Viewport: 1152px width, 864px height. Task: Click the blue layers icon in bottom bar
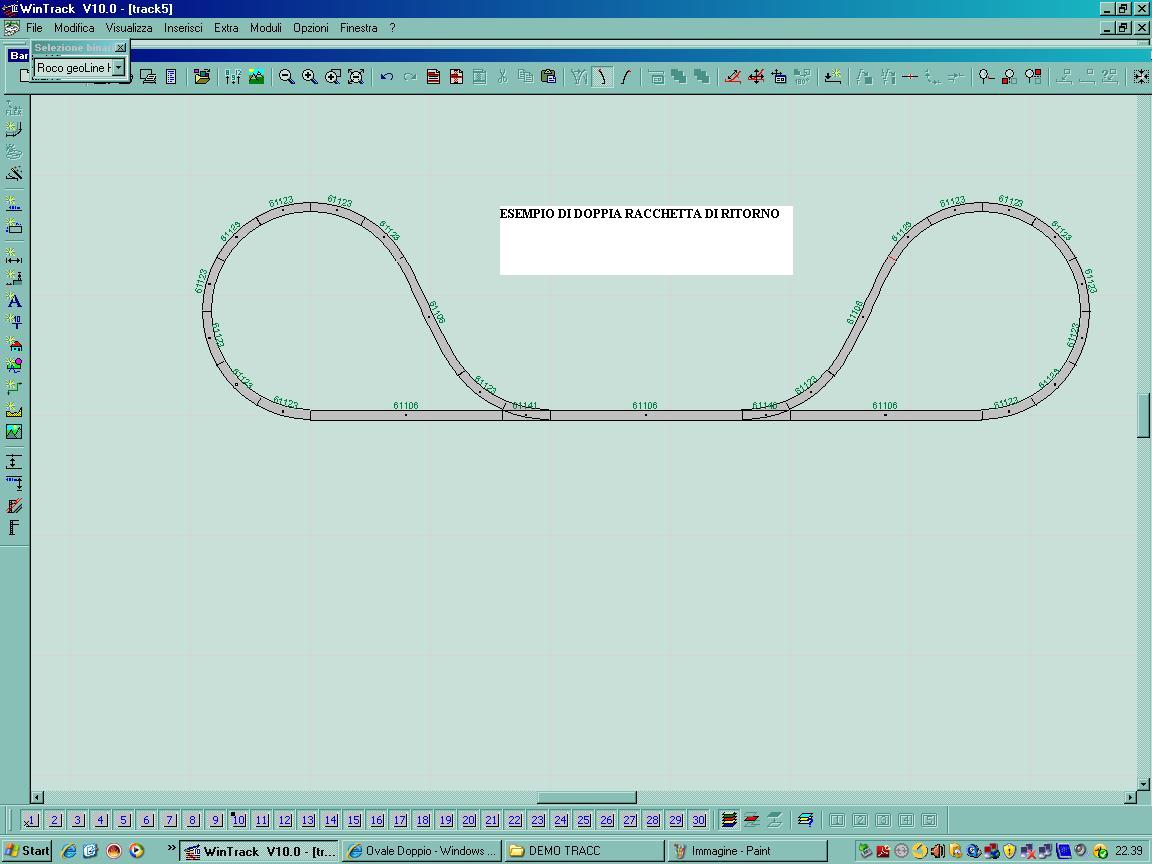[x=805, y=820]
